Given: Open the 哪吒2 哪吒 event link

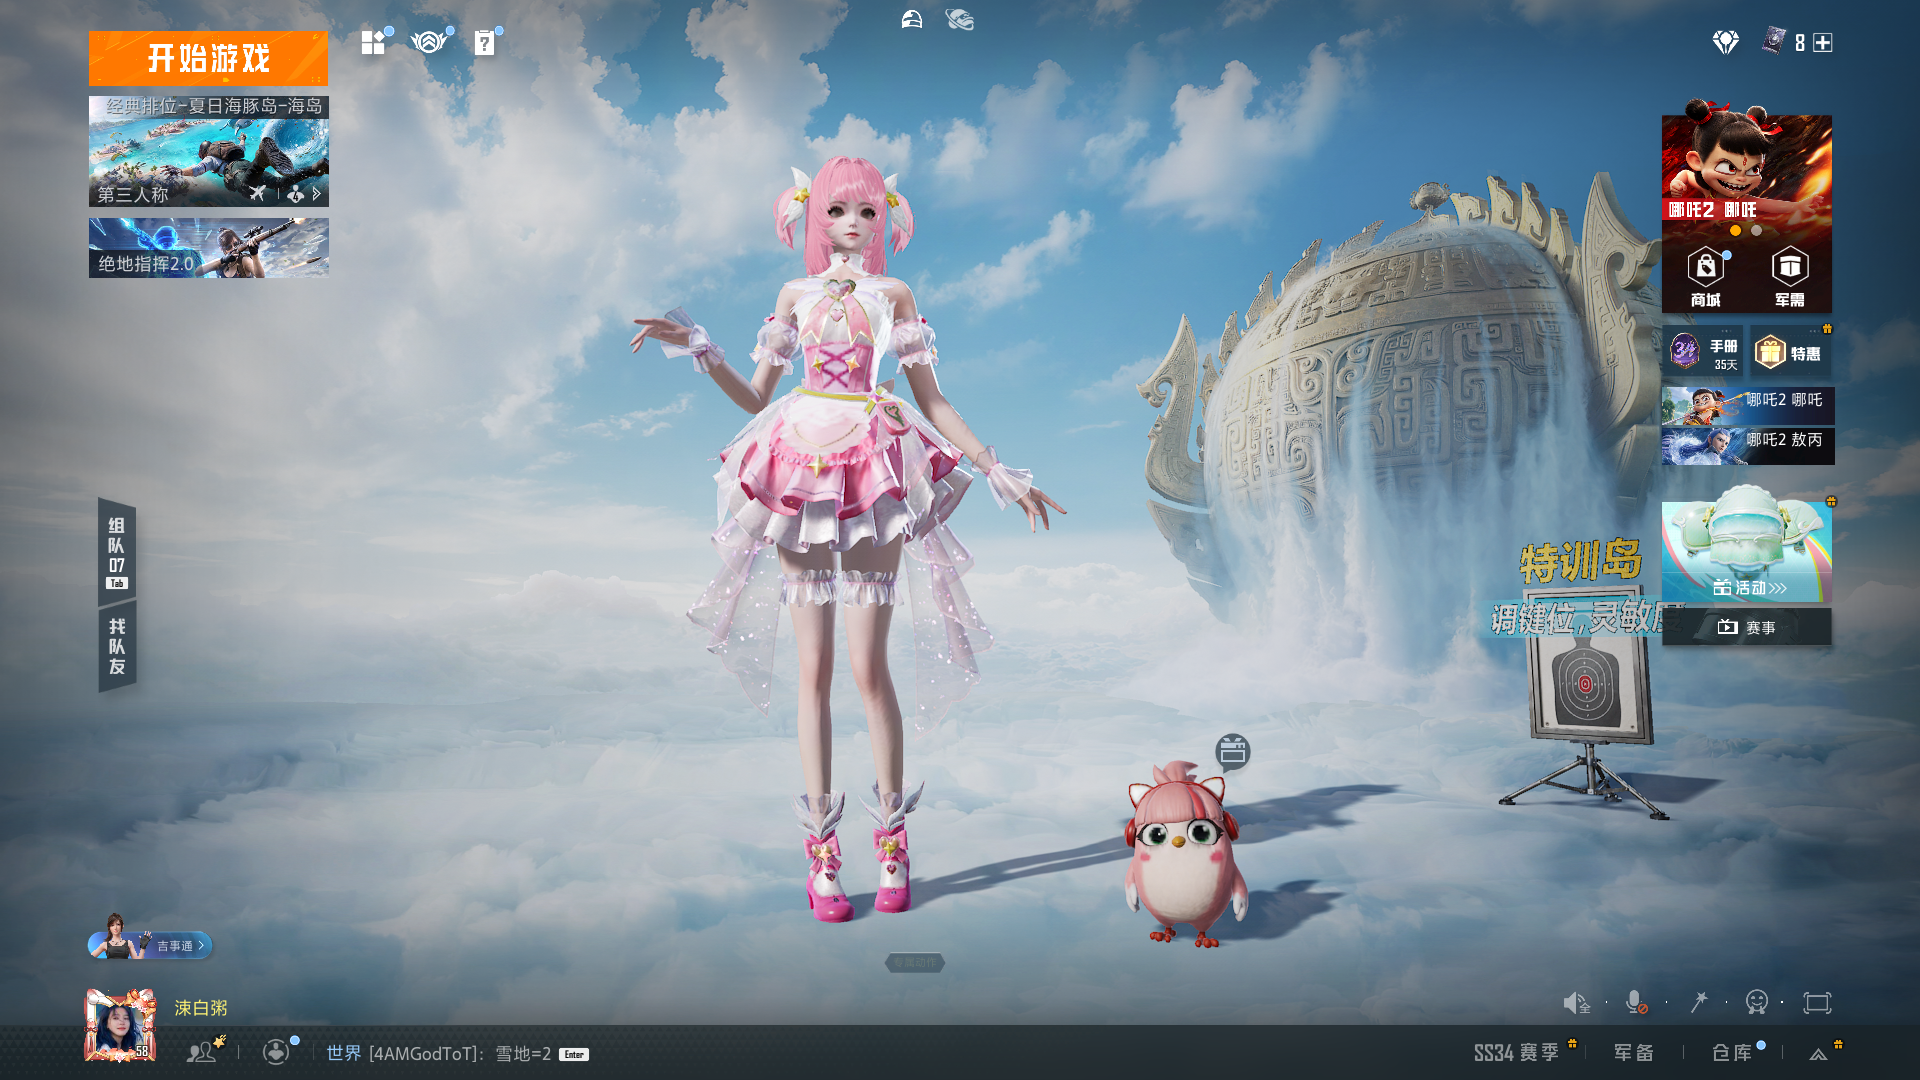Looking at the screenshot, I should 1748,405.
